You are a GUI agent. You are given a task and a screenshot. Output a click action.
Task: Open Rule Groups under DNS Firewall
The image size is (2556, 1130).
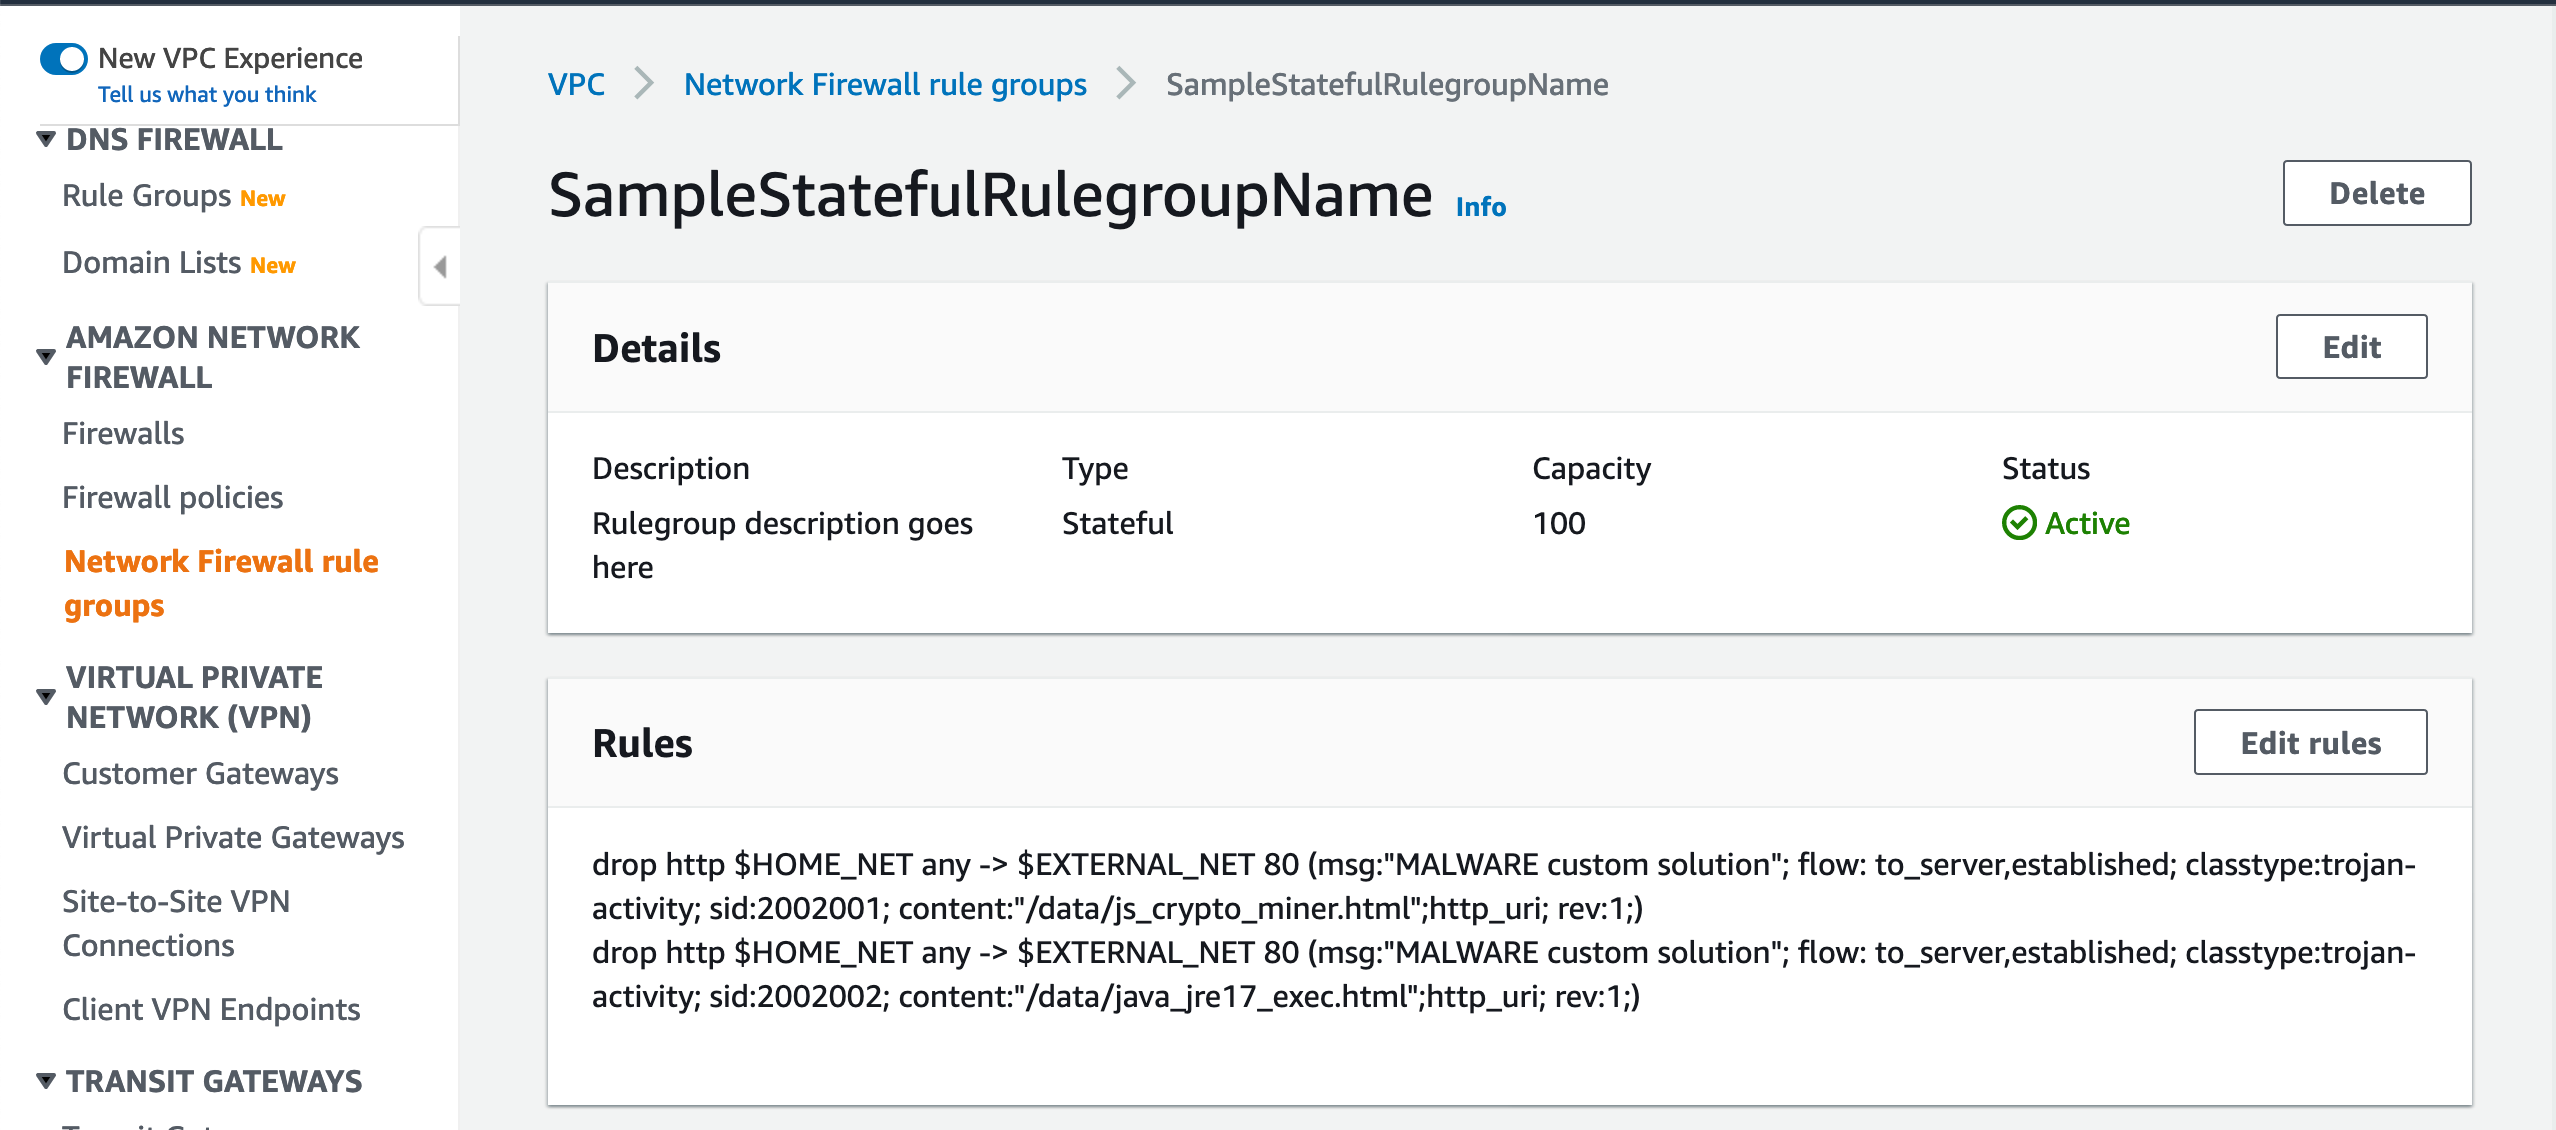(146, 195)
